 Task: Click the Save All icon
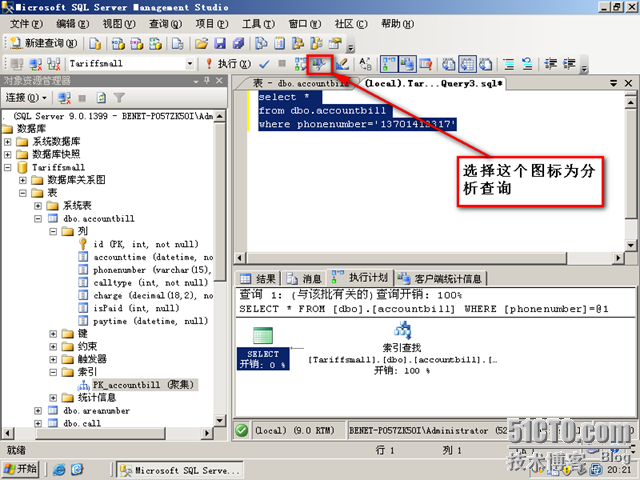(x=238, y=43)
